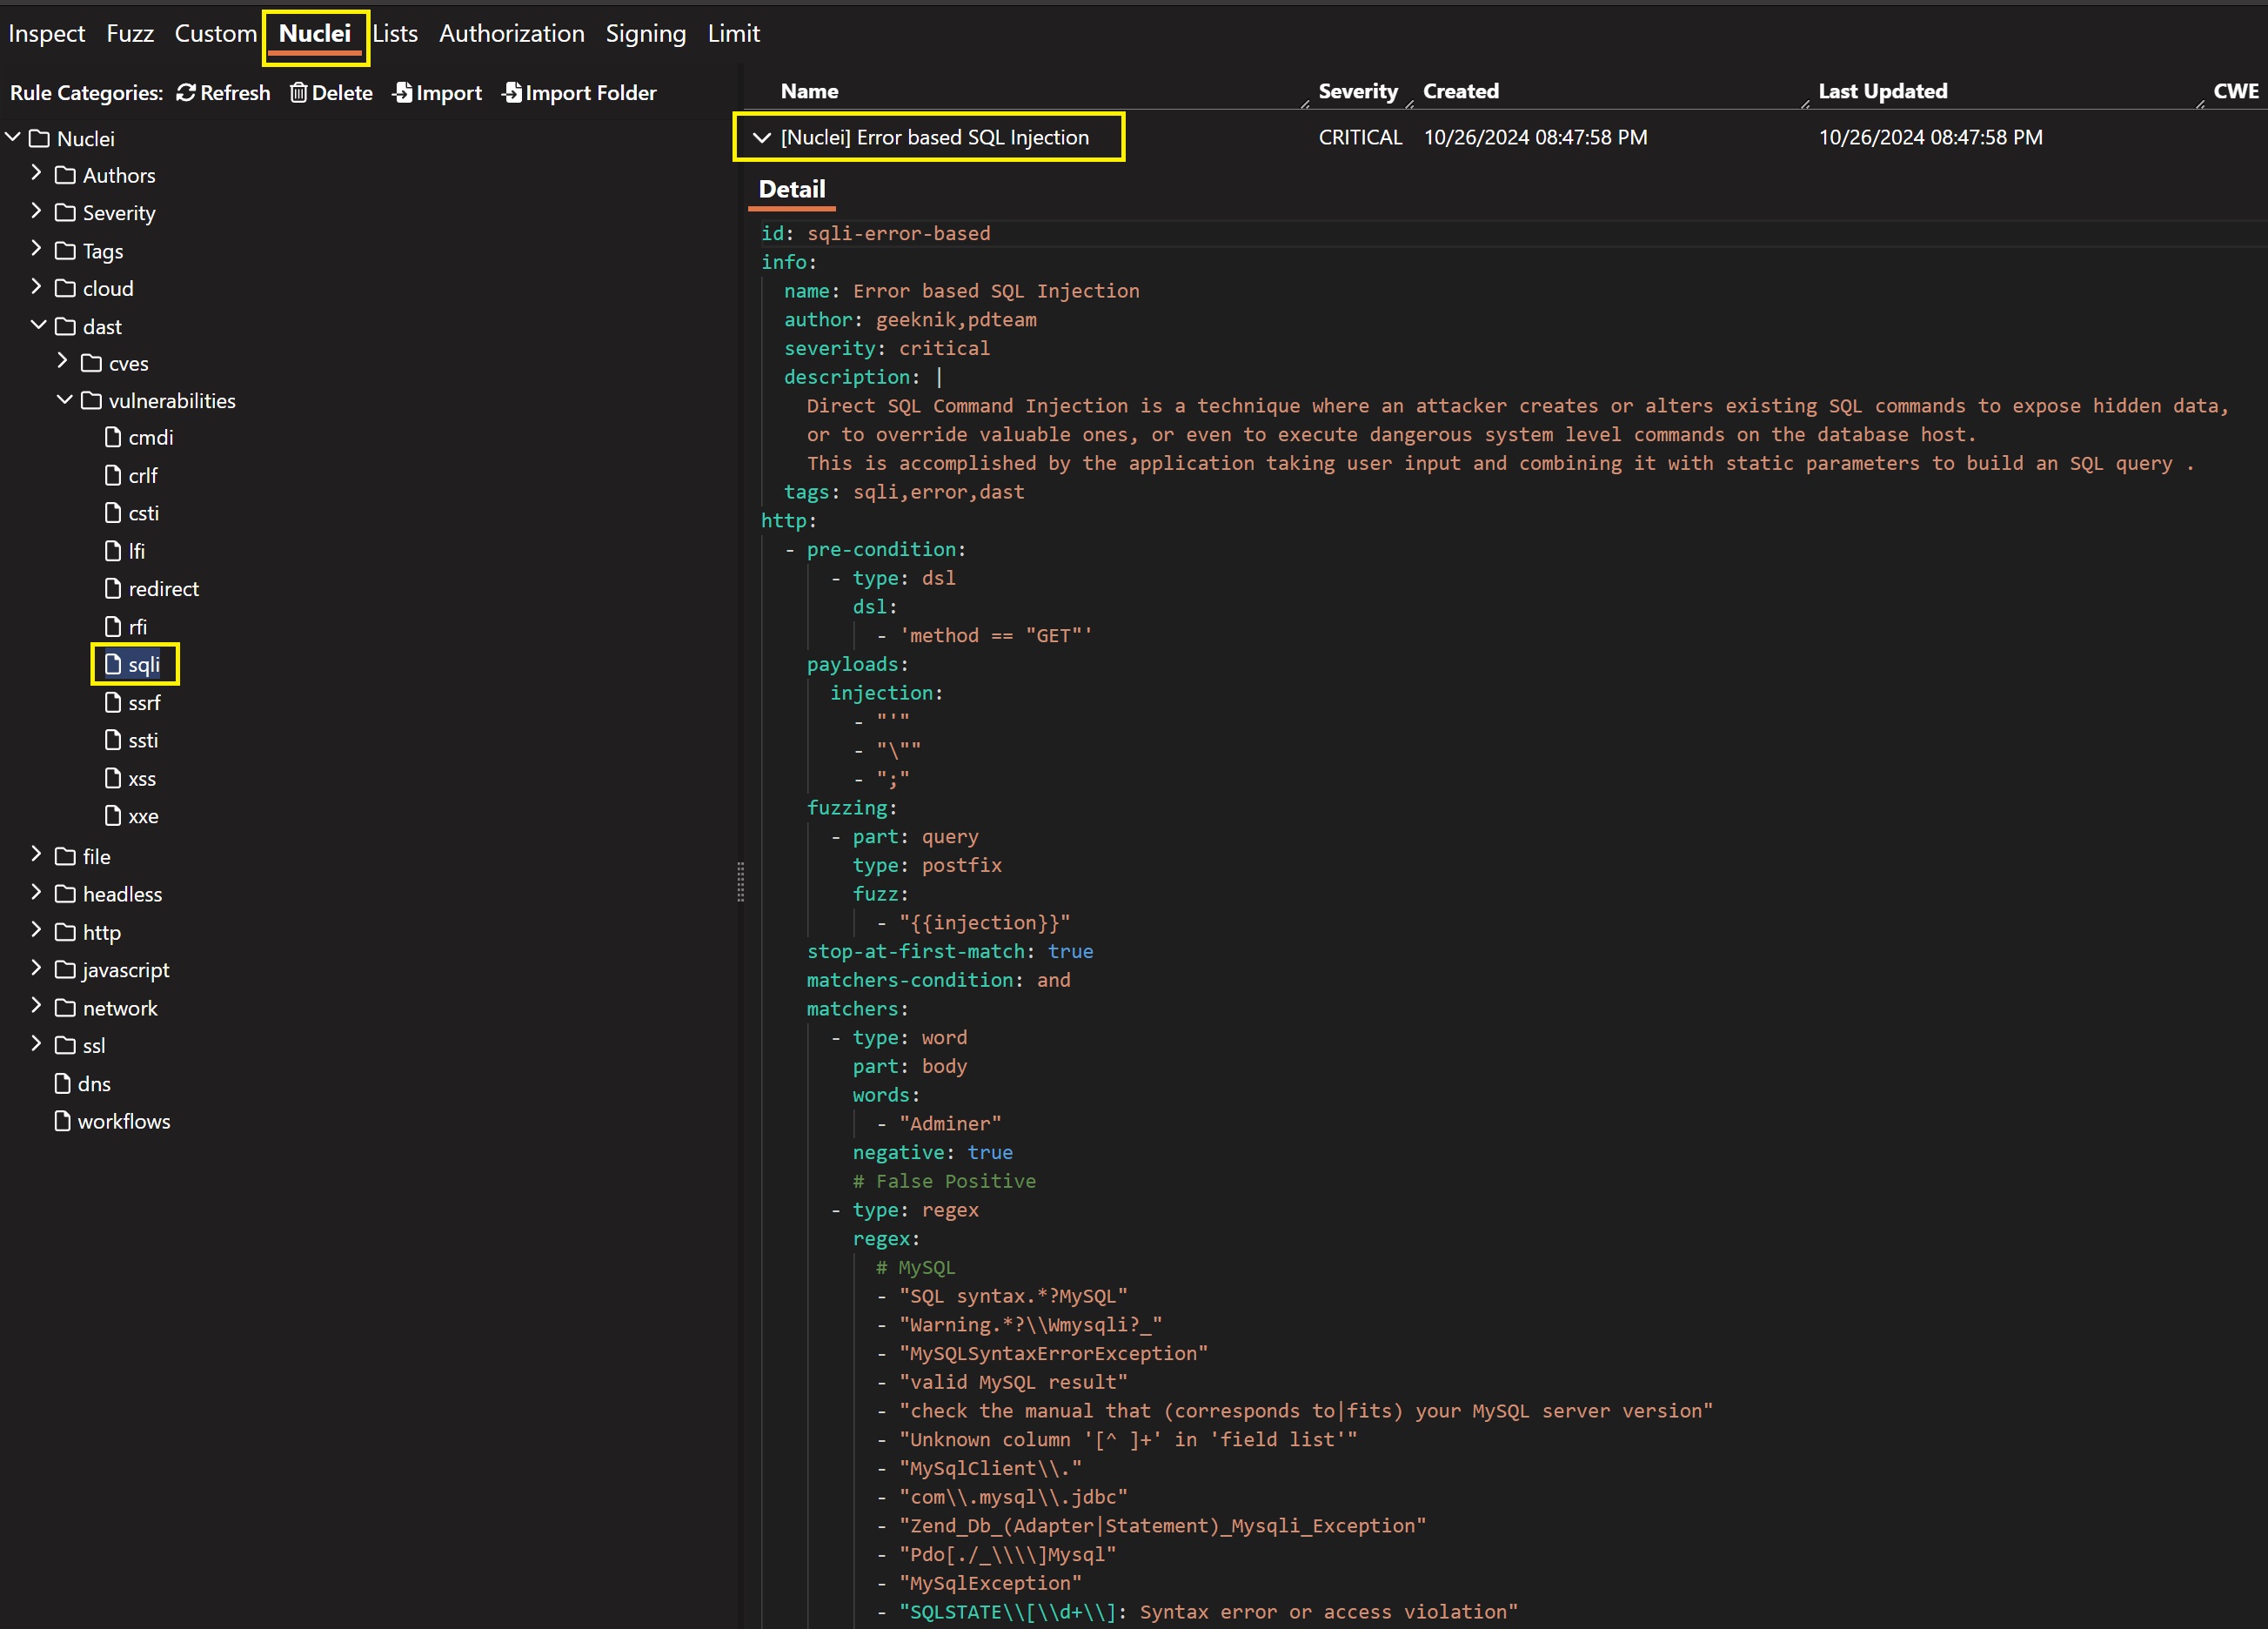Image resolution: width=2268 pixels, height=1629 pixels.
Task: Open the cmdi rule file
Action: click(150, 438)
